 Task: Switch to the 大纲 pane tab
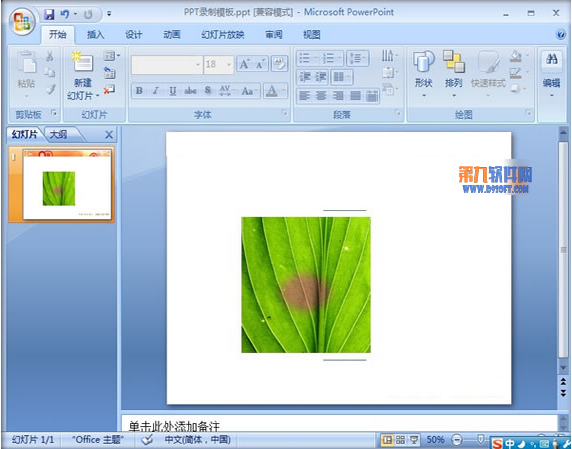[58, 135]
